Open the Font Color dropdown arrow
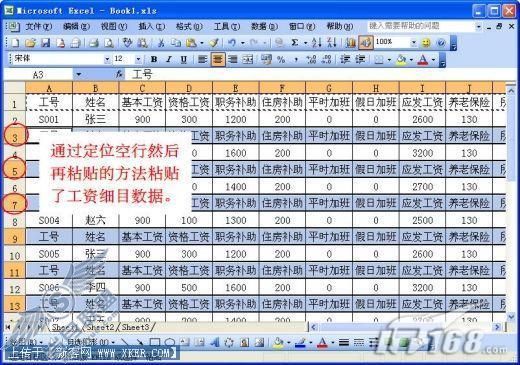520x365 pixels. pyautogui.click(x=433, y=60)
